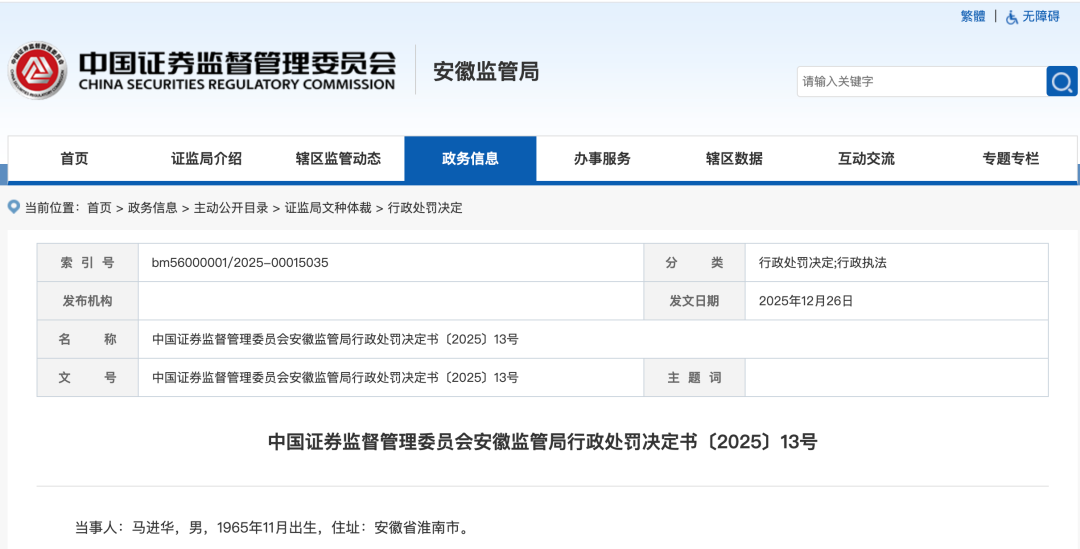Click the 当事人：马进华 paragraph

(x=273, y=529)
